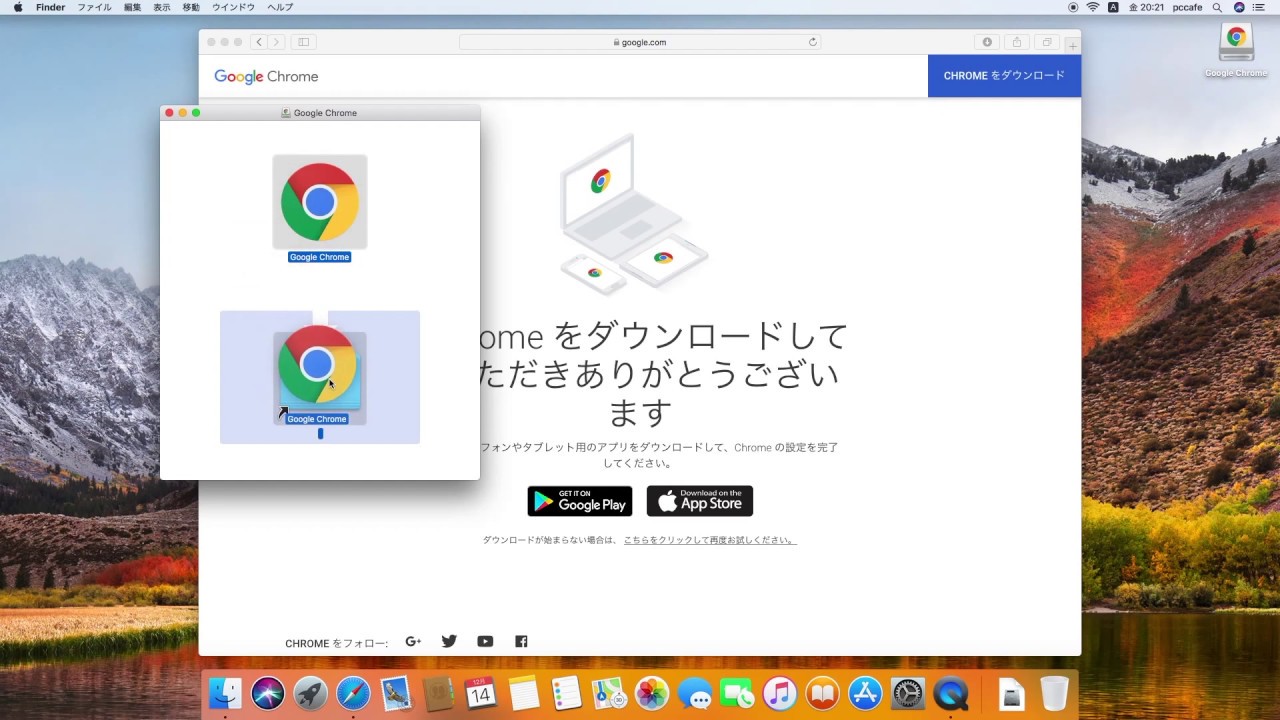Add a new Safari tab with plus
The image size is (1280, 720).
point(1072,46)
